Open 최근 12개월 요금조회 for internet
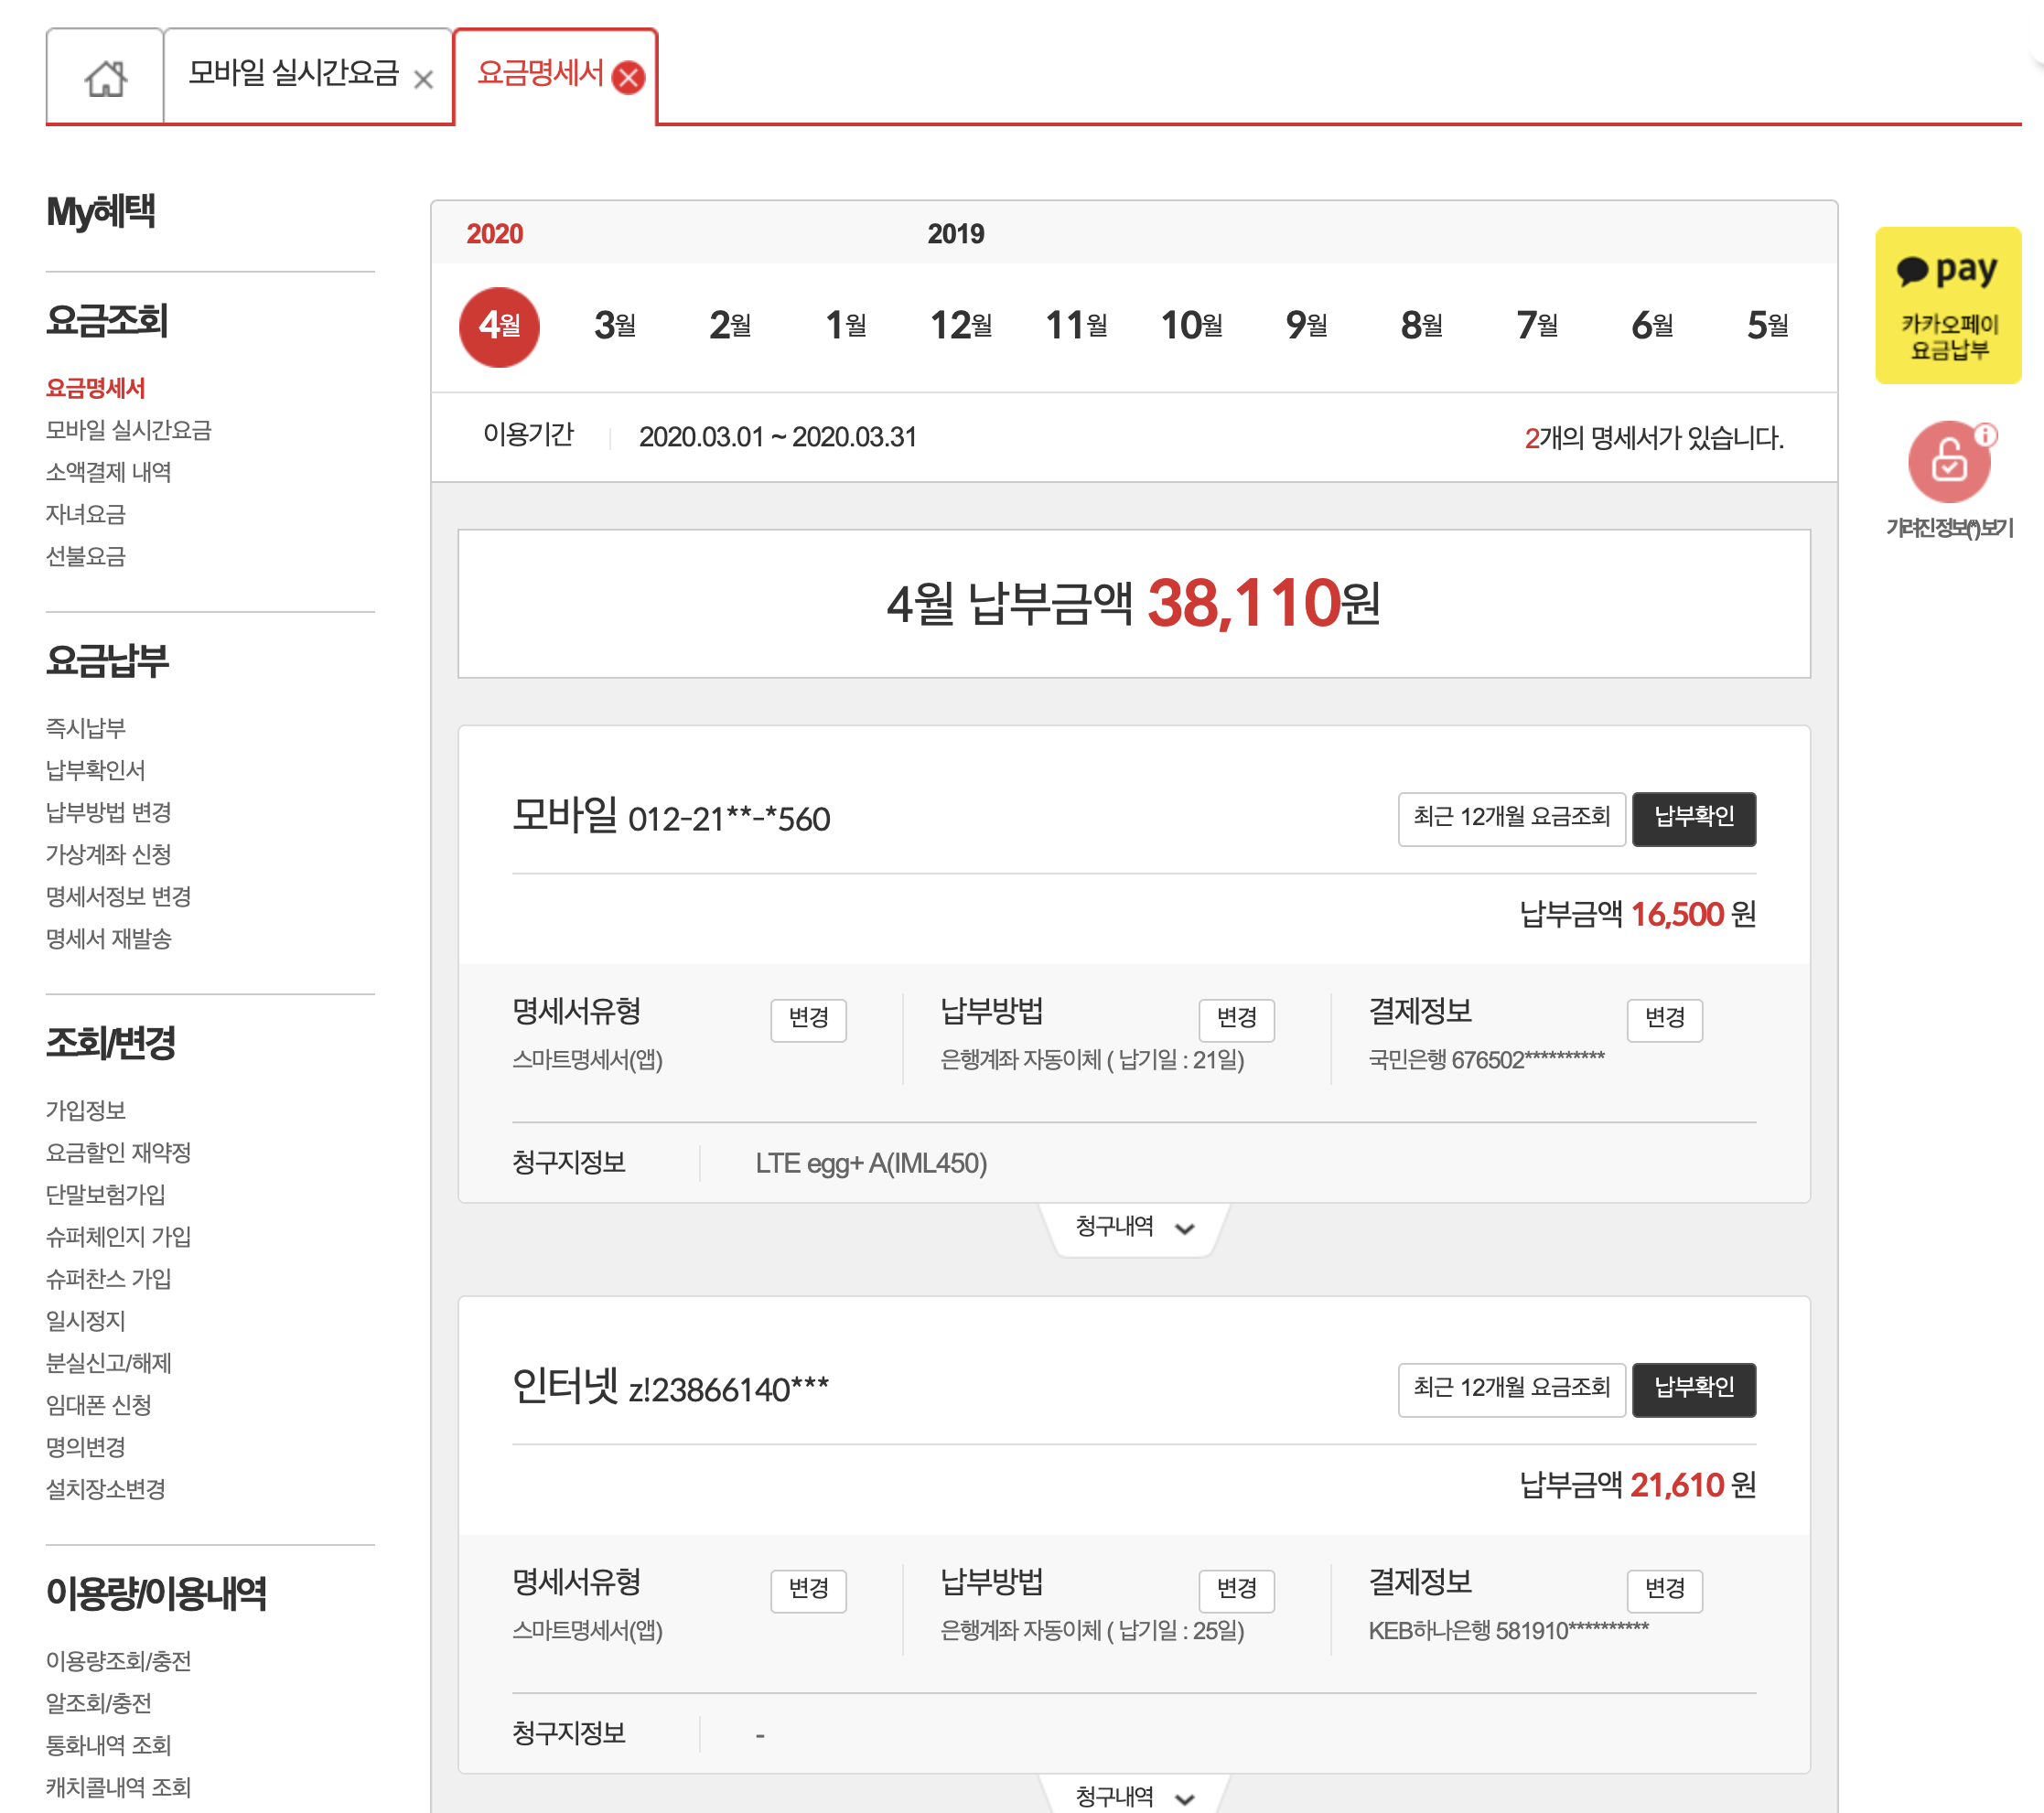Image resolution: width=2044 pixels, height=1813 pixels. (1510, 1388)
